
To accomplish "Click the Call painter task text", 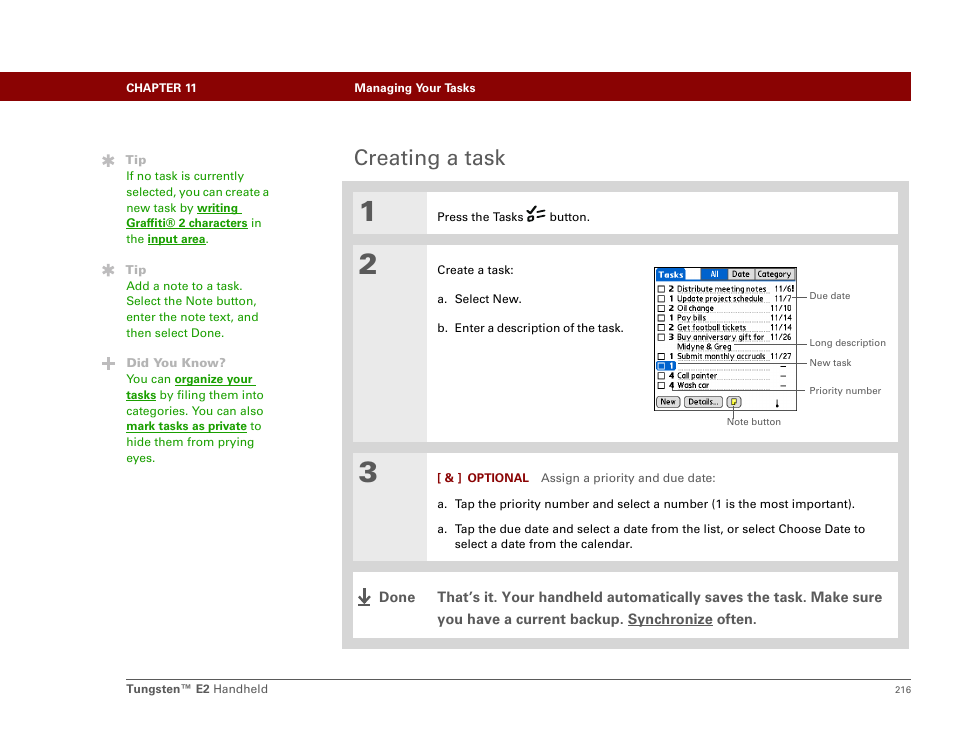I will coord(697,376).
